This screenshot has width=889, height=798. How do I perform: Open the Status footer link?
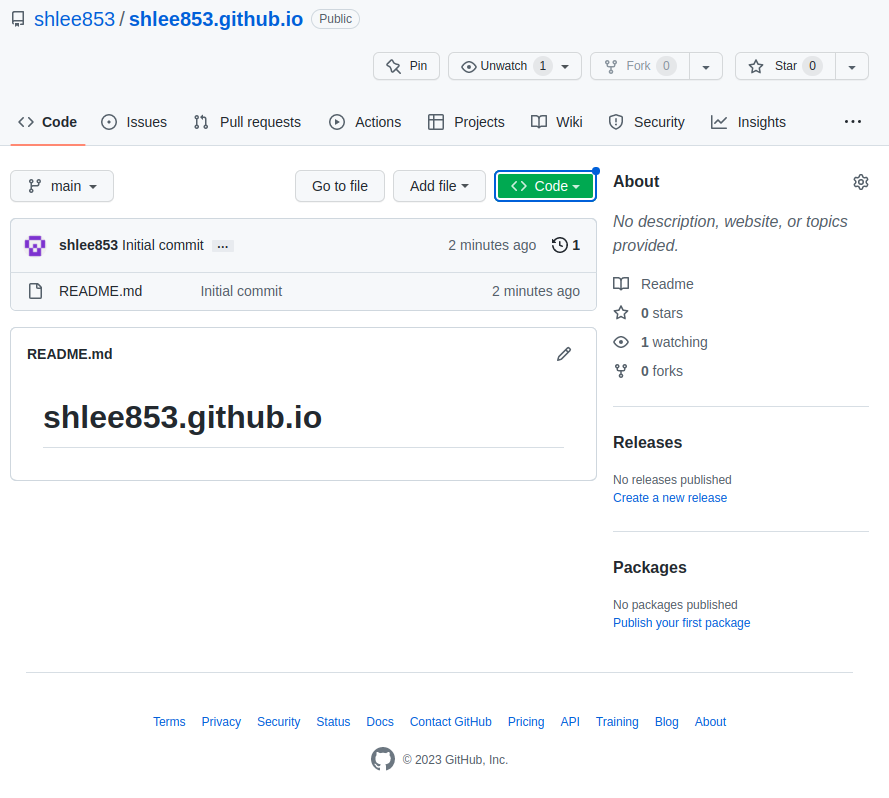click(333, 722)
